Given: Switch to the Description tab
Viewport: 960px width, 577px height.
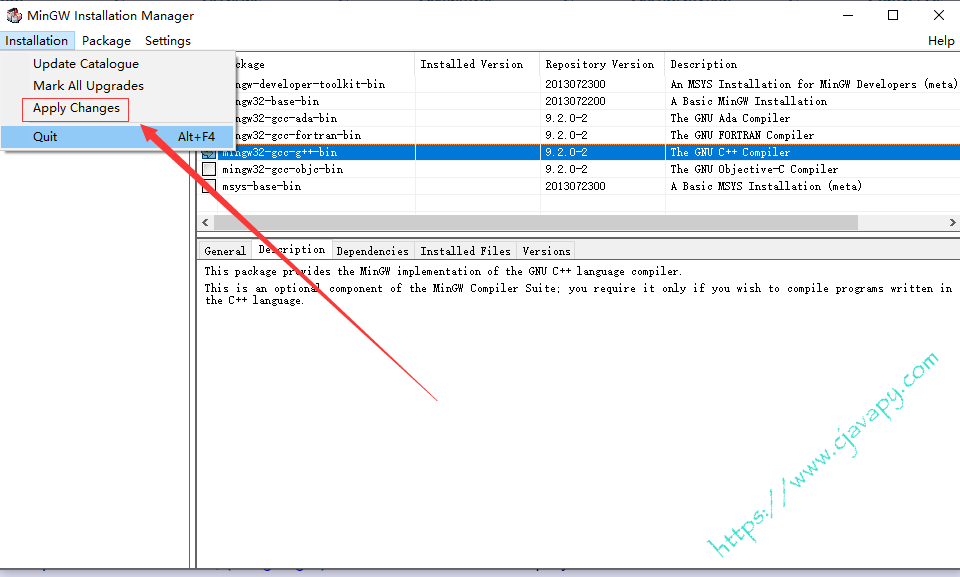Looking at the screenshot, I should tap(291, 249).
